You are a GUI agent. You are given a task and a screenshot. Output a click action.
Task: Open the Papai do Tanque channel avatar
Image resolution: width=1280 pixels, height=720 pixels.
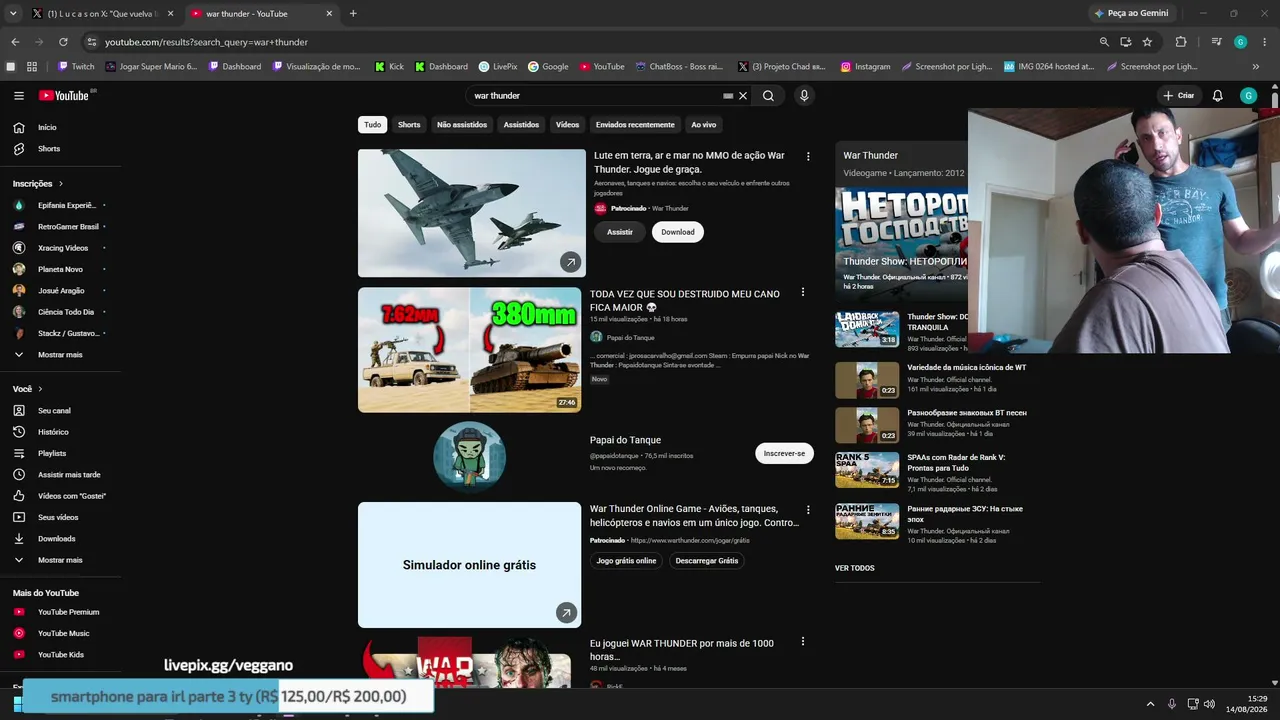click(x=469, y=457)
